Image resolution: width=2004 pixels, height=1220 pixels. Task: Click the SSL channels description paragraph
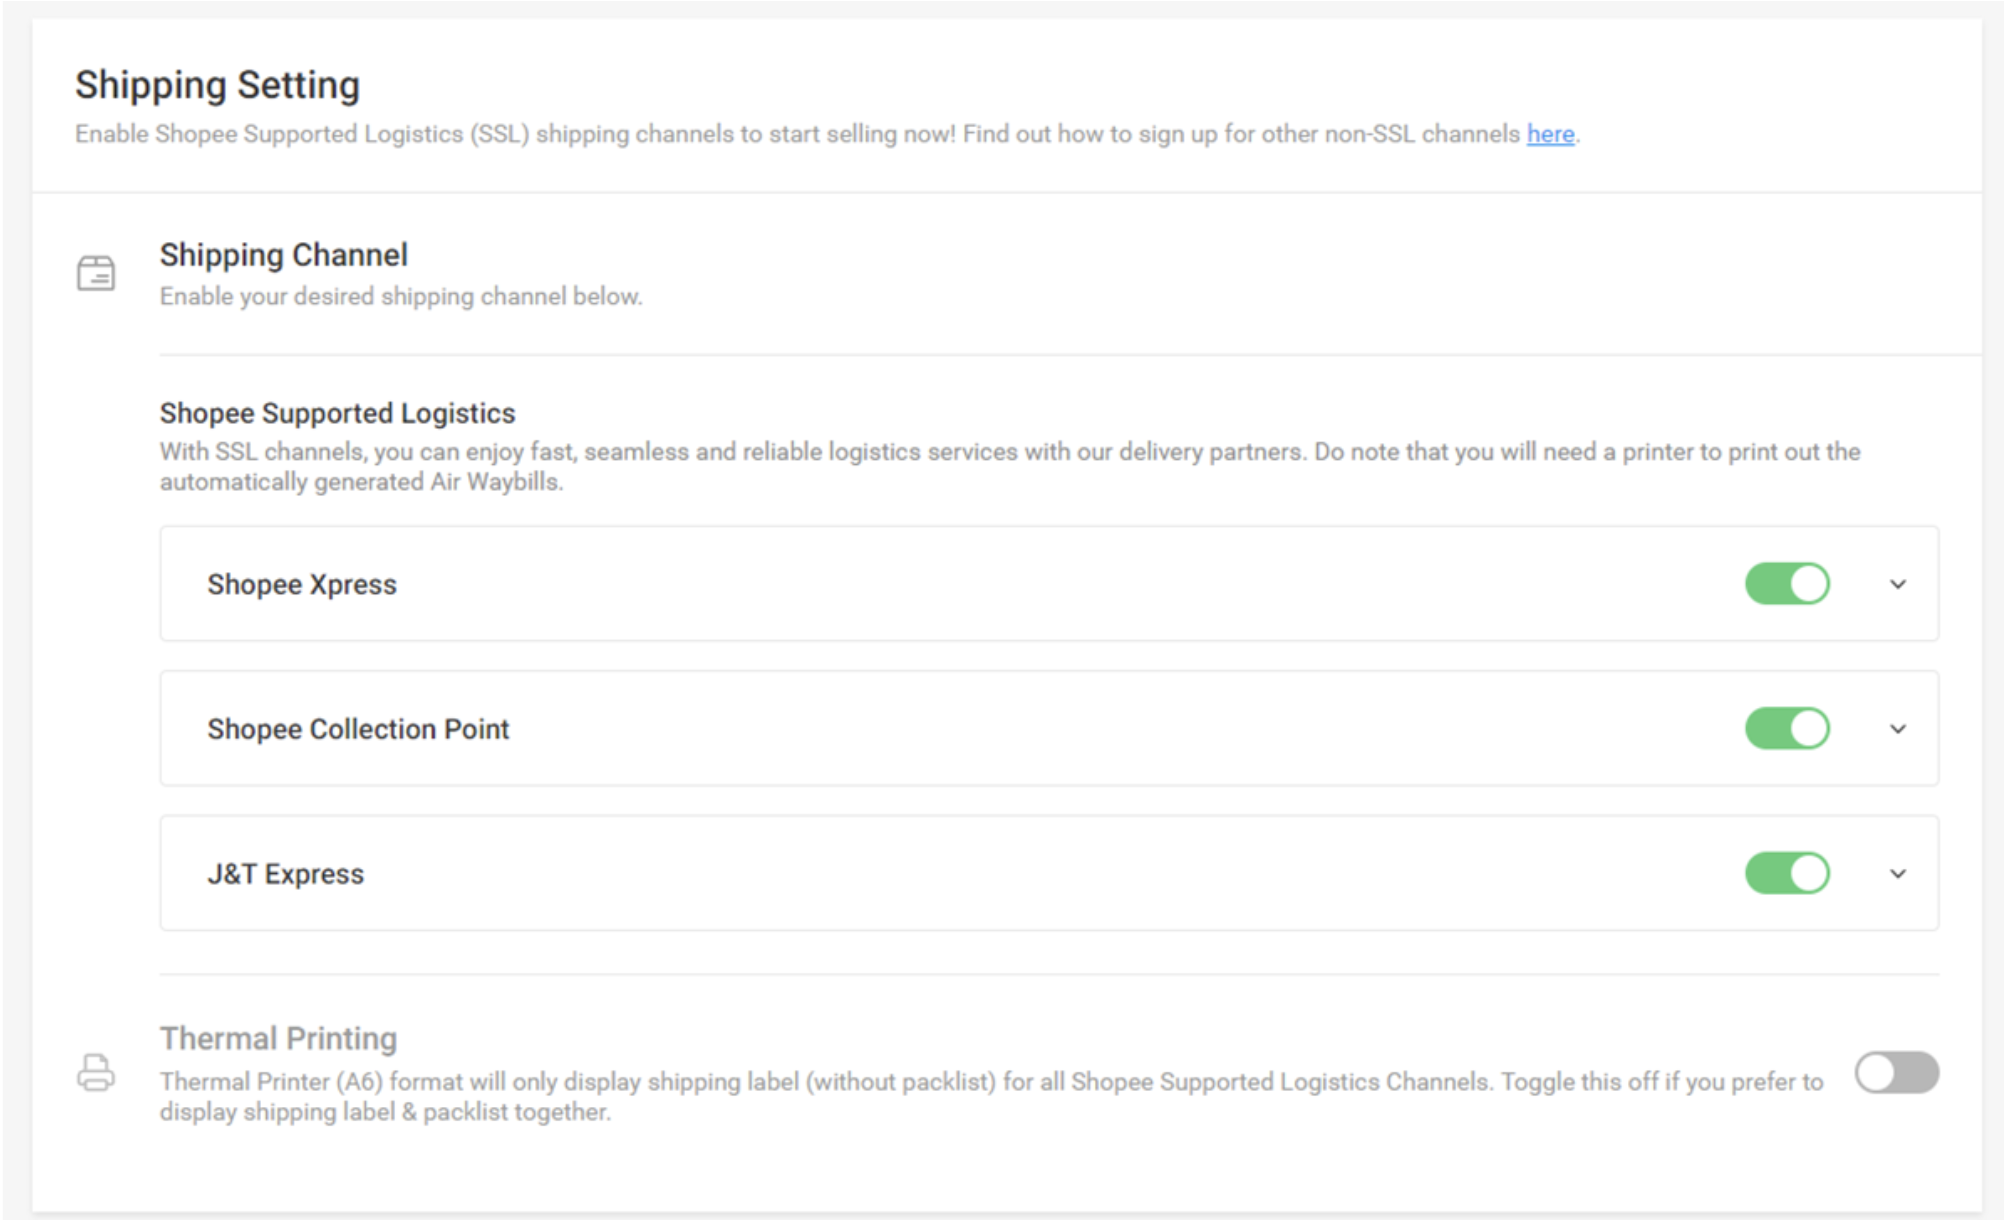[x=1010, y=467]
